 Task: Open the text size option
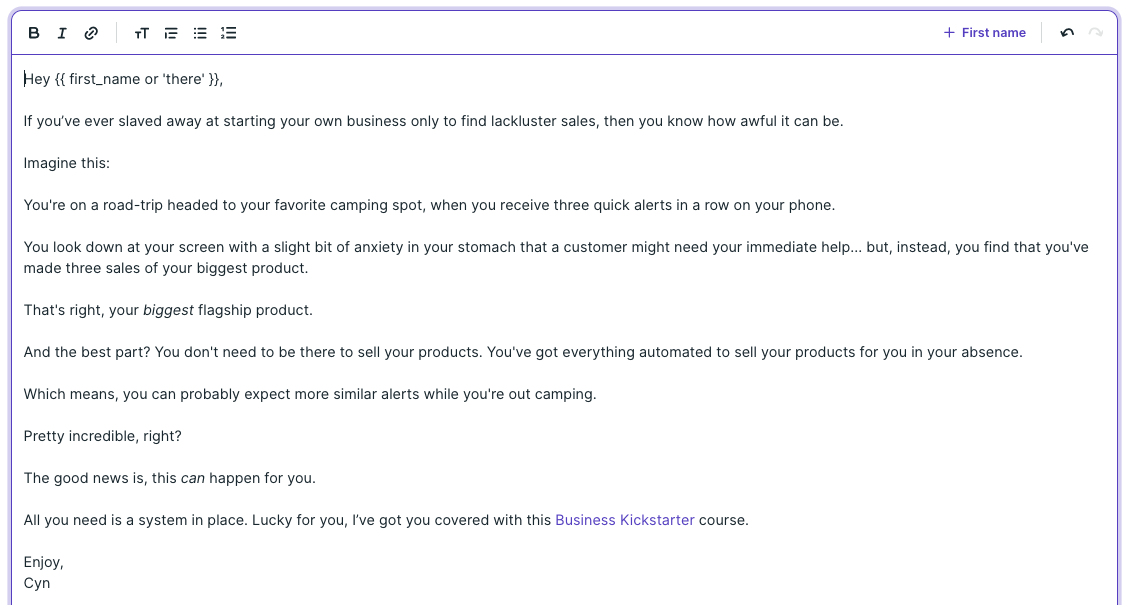tap(141, 33)
